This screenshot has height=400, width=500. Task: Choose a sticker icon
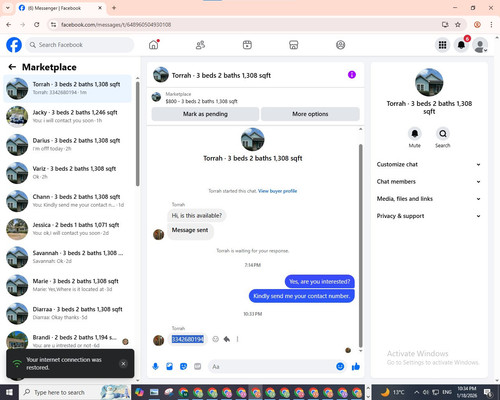pos(183,367)
